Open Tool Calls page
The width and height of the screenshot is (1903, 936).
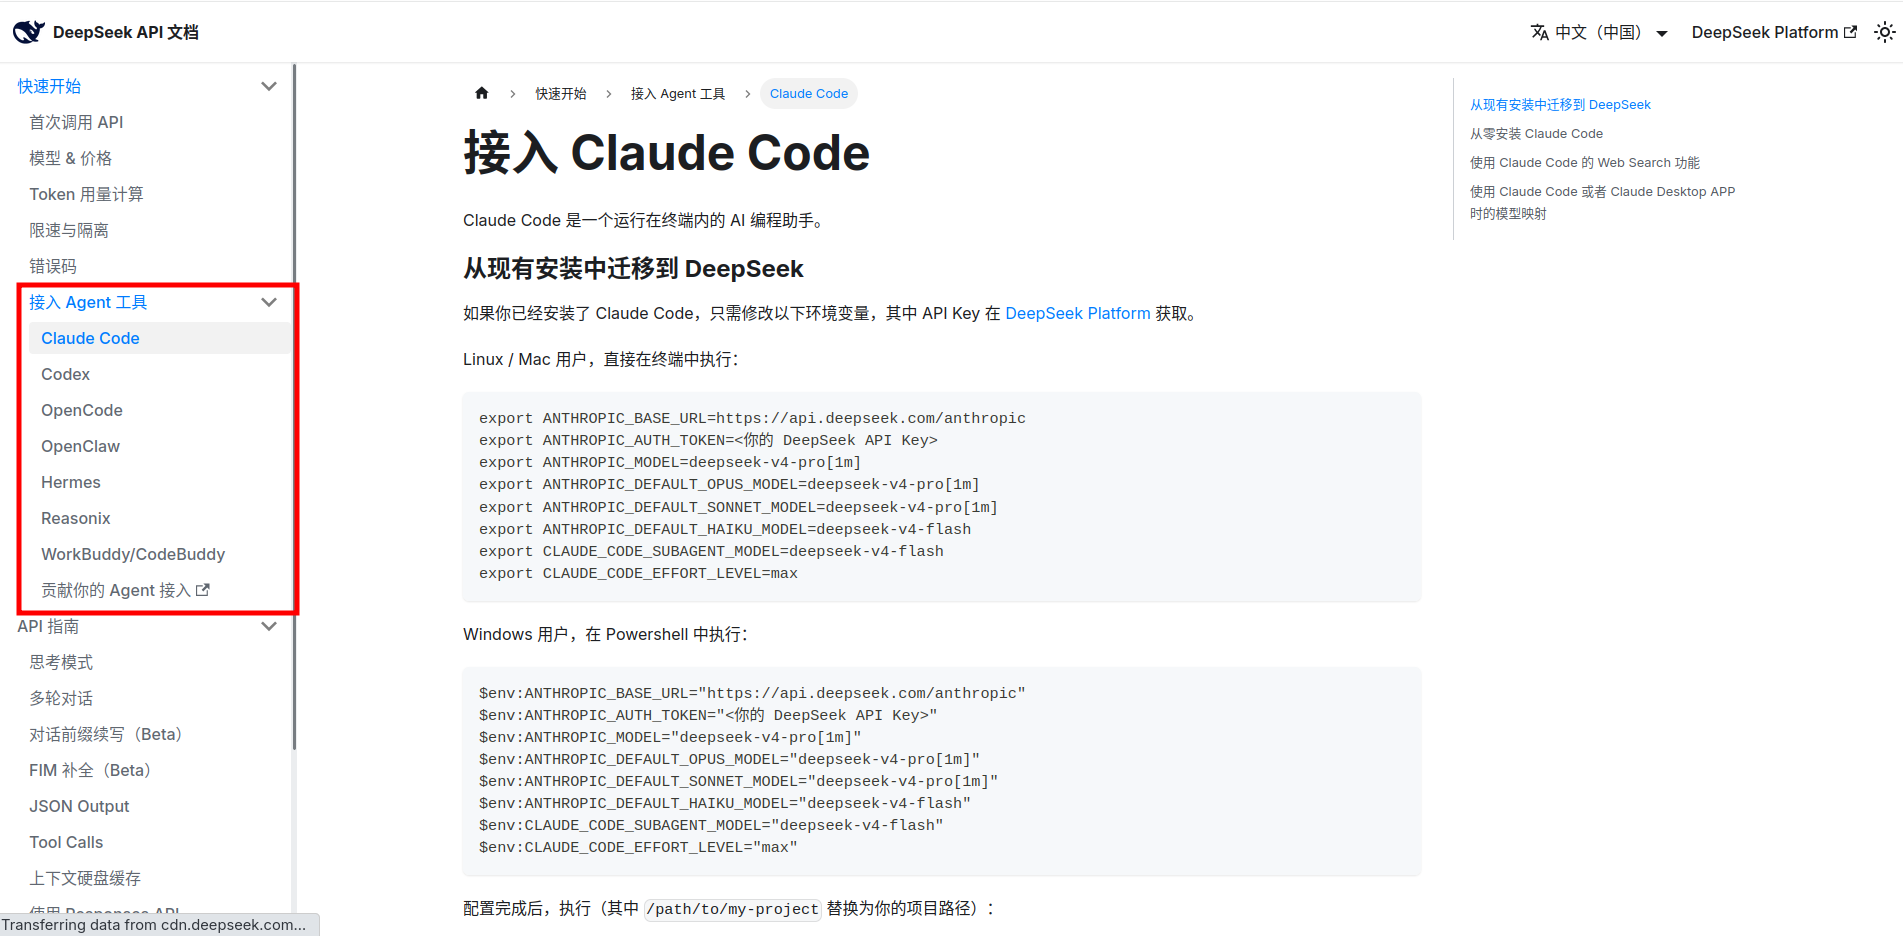(x=66, y=842)
